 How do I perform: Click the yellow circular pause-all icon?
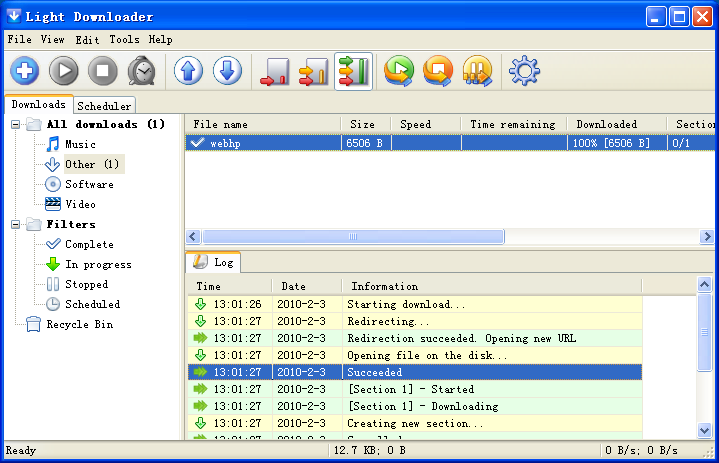tap(478, 71)
